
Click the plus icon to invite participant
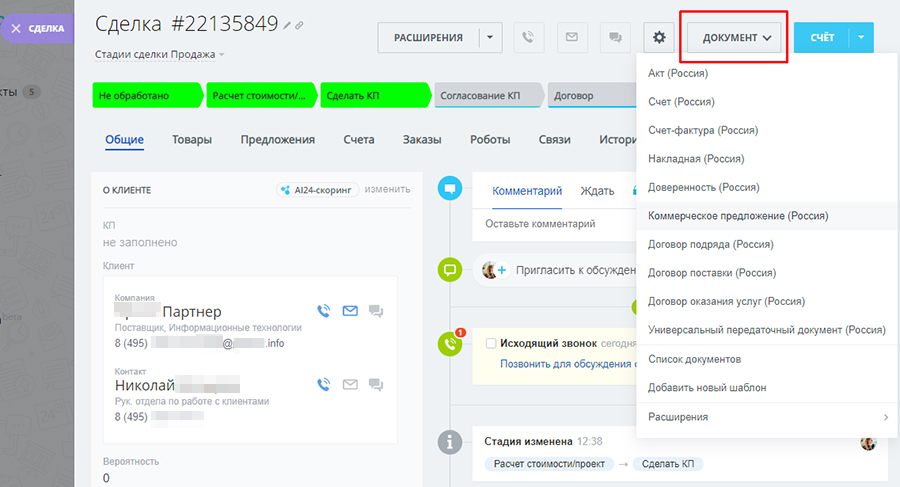(502, 270)
